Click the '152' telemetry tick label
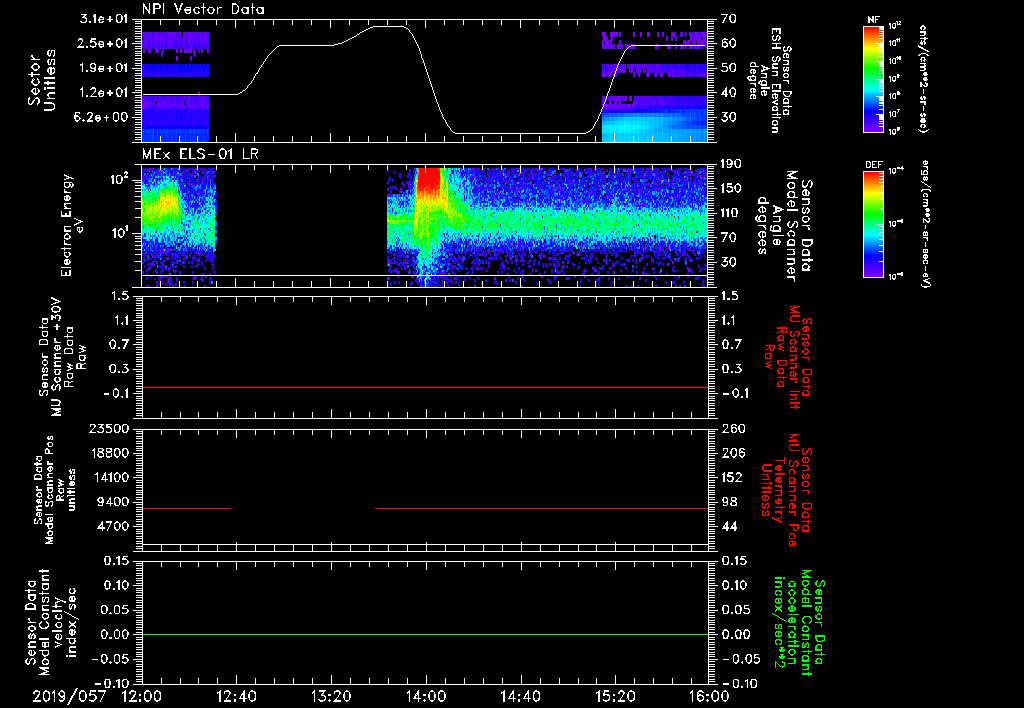Image resolution: width=1024 pixels, height=708 pixels. coord(733,477)
